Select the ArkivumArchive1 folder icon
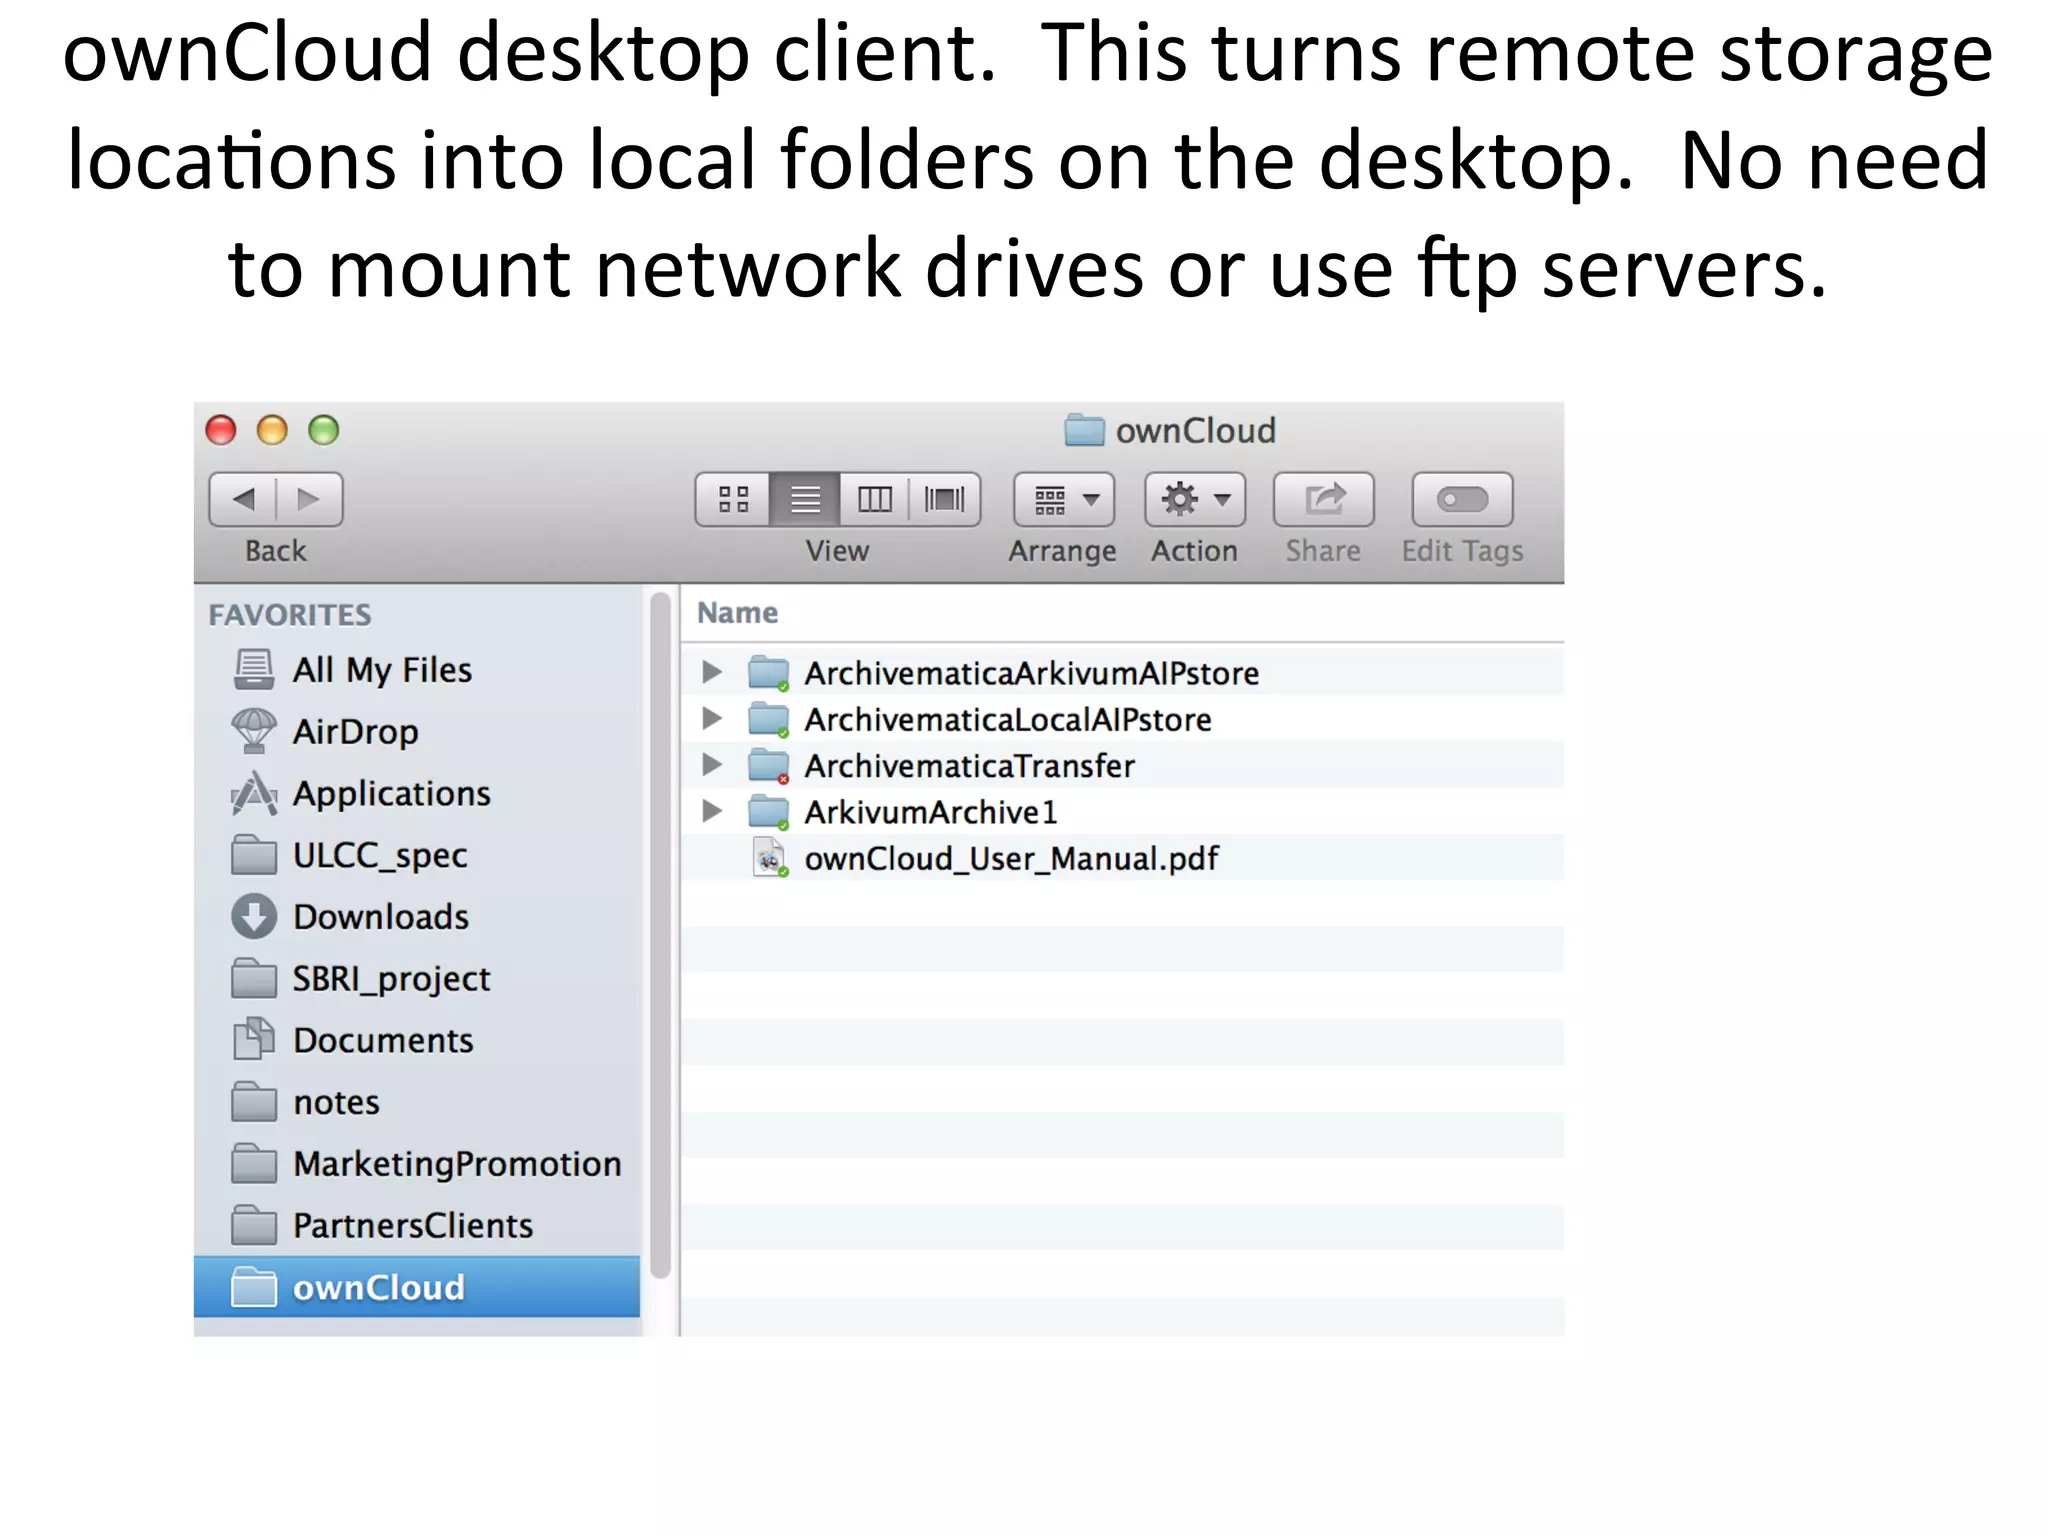The image size is (2048, 1536). (769, 812)
